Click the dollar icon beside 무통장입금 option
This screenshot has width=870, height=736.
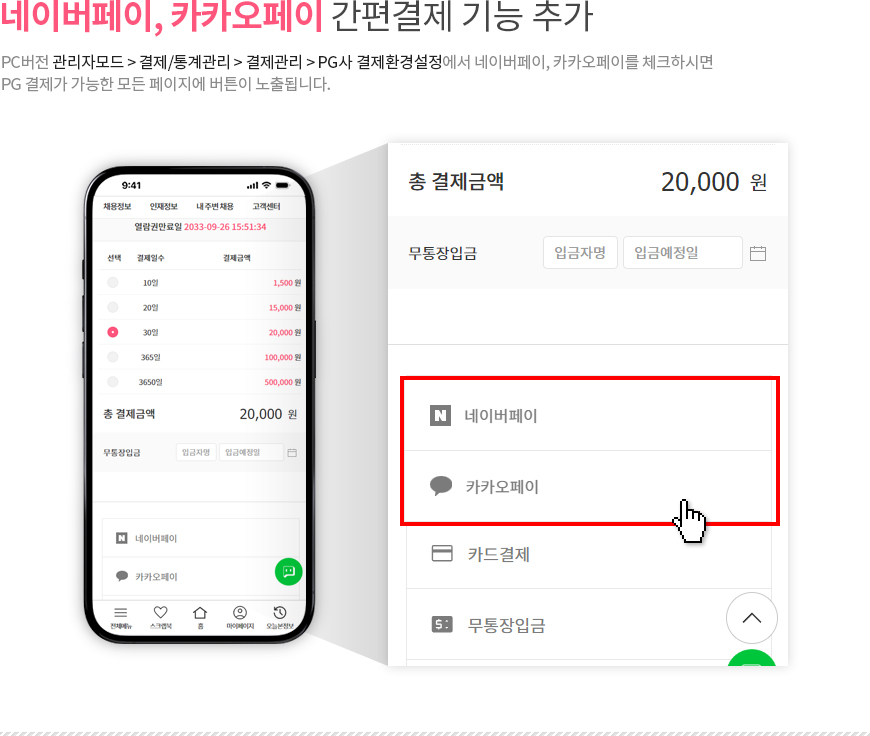point(442,624)
